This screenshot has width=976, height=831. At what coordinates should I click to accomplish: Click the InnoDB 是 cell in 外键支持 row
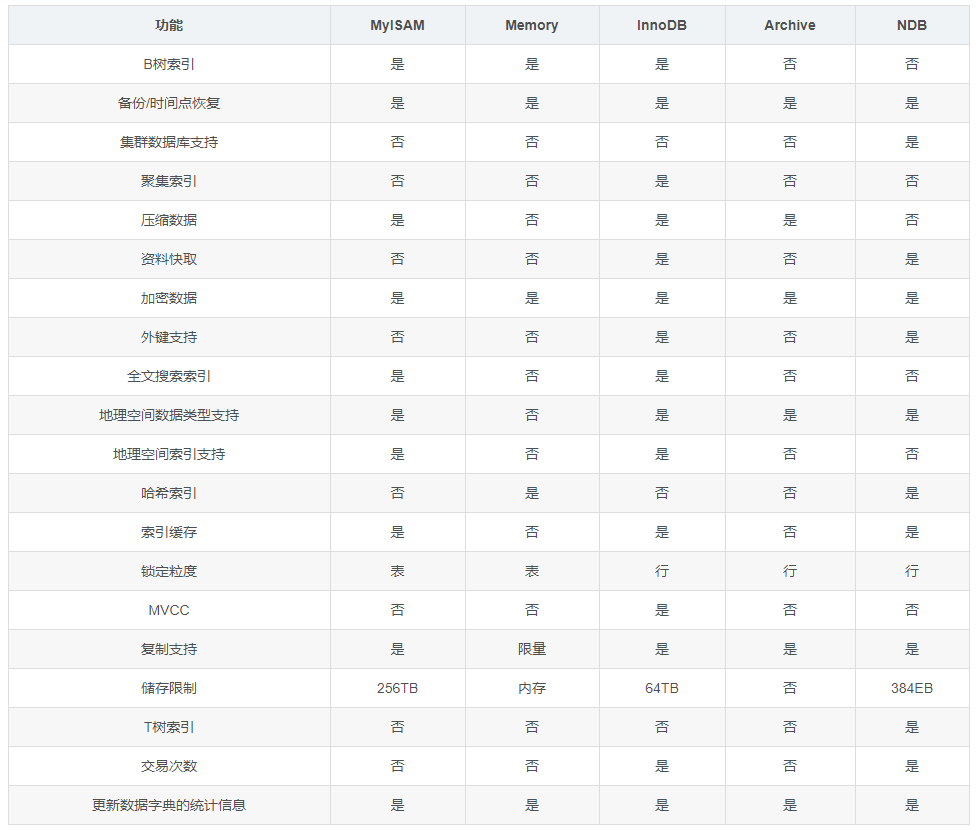pos(662,337)
